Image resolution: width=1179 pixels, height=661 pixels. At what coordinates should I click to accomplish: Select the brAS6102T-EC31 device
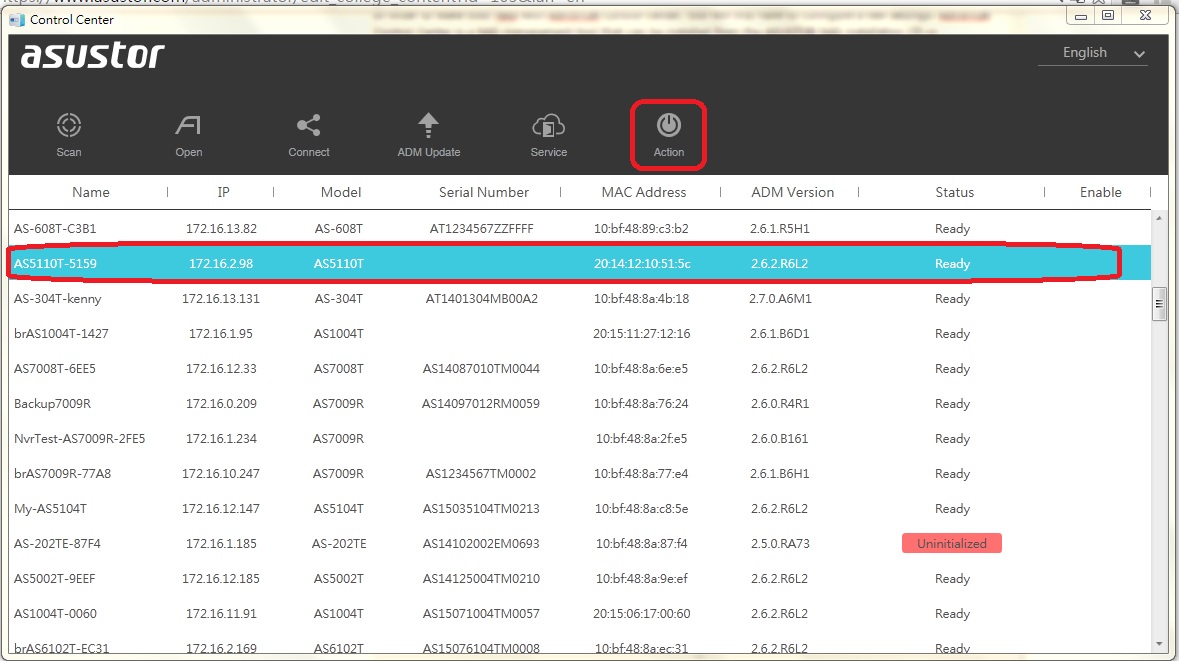[x=62, y=648]
